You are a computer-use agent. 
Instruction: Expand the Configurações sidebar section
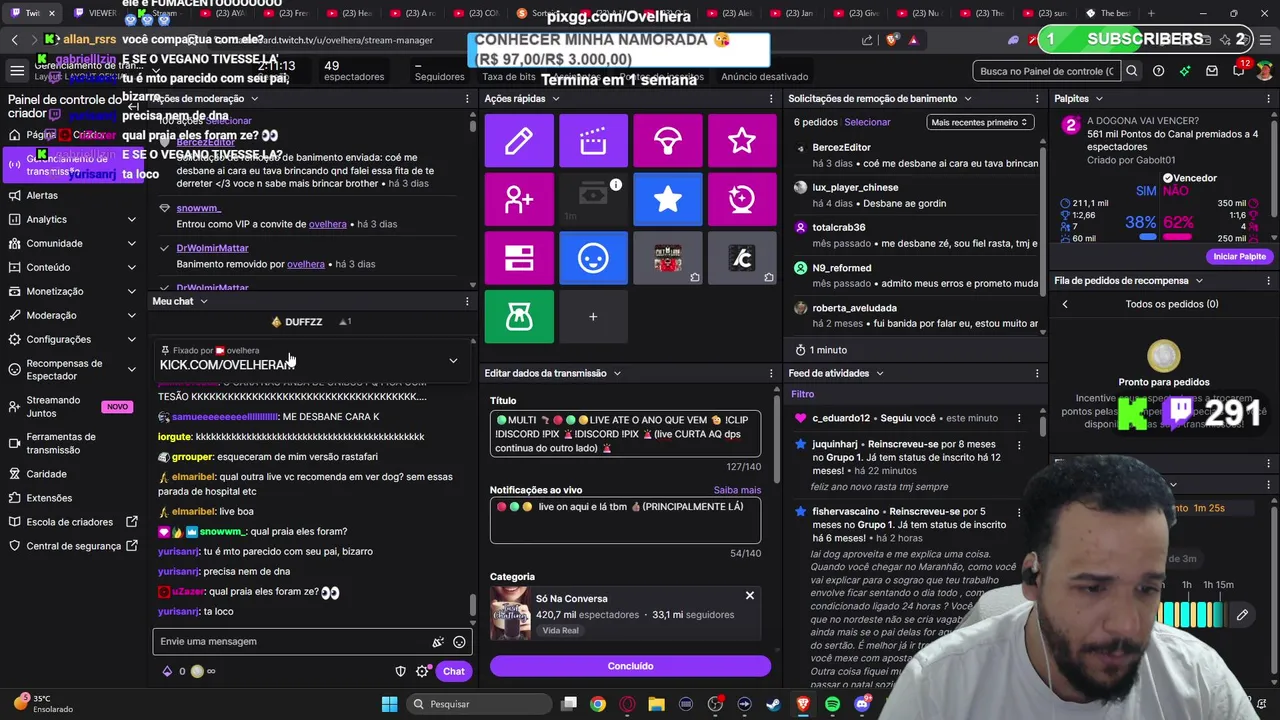(132, 339)
